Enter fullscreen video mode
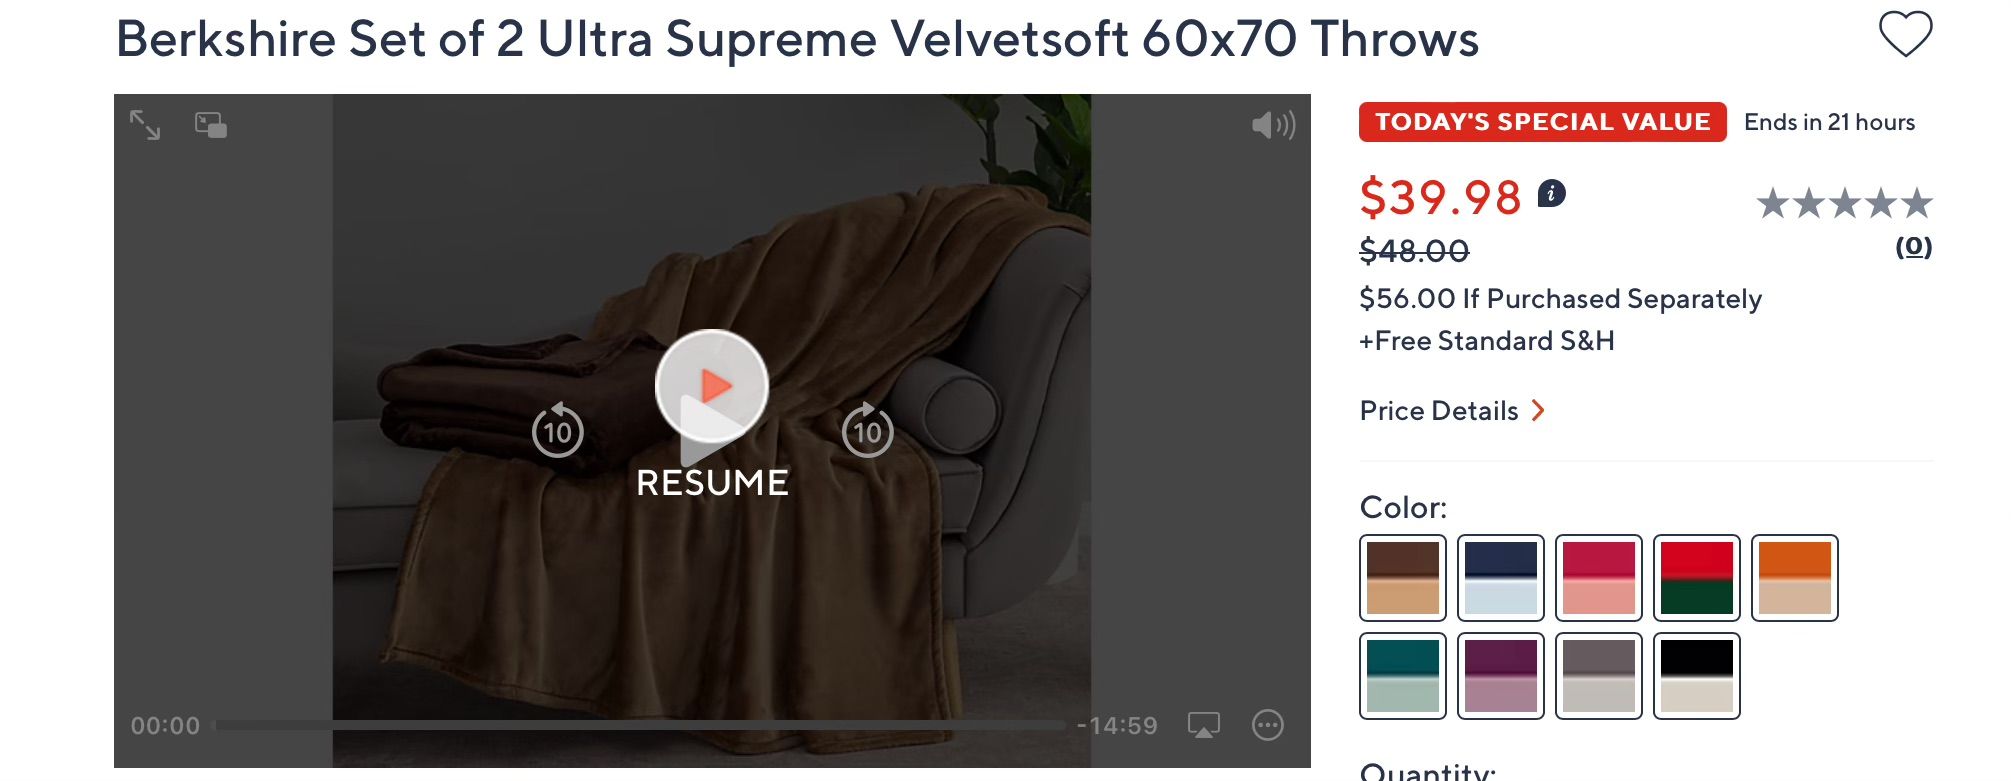The height and width of the screenshot is (781, 2011). (145, 125)
